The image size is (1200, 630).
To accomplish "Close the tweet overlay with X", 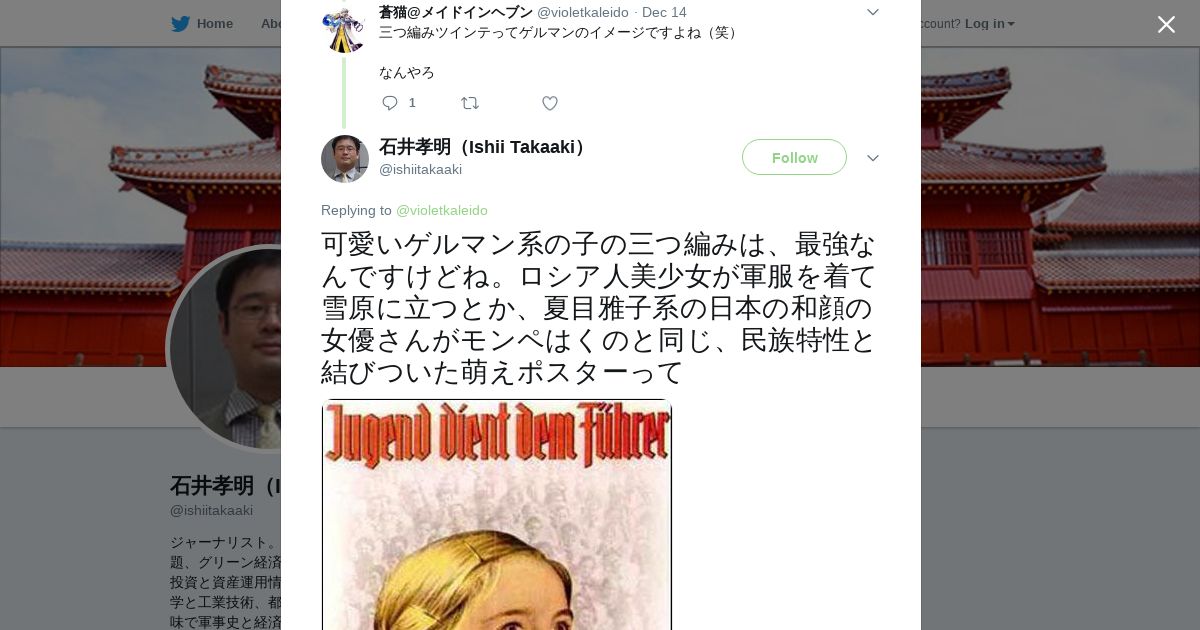I will [1166, 24].
